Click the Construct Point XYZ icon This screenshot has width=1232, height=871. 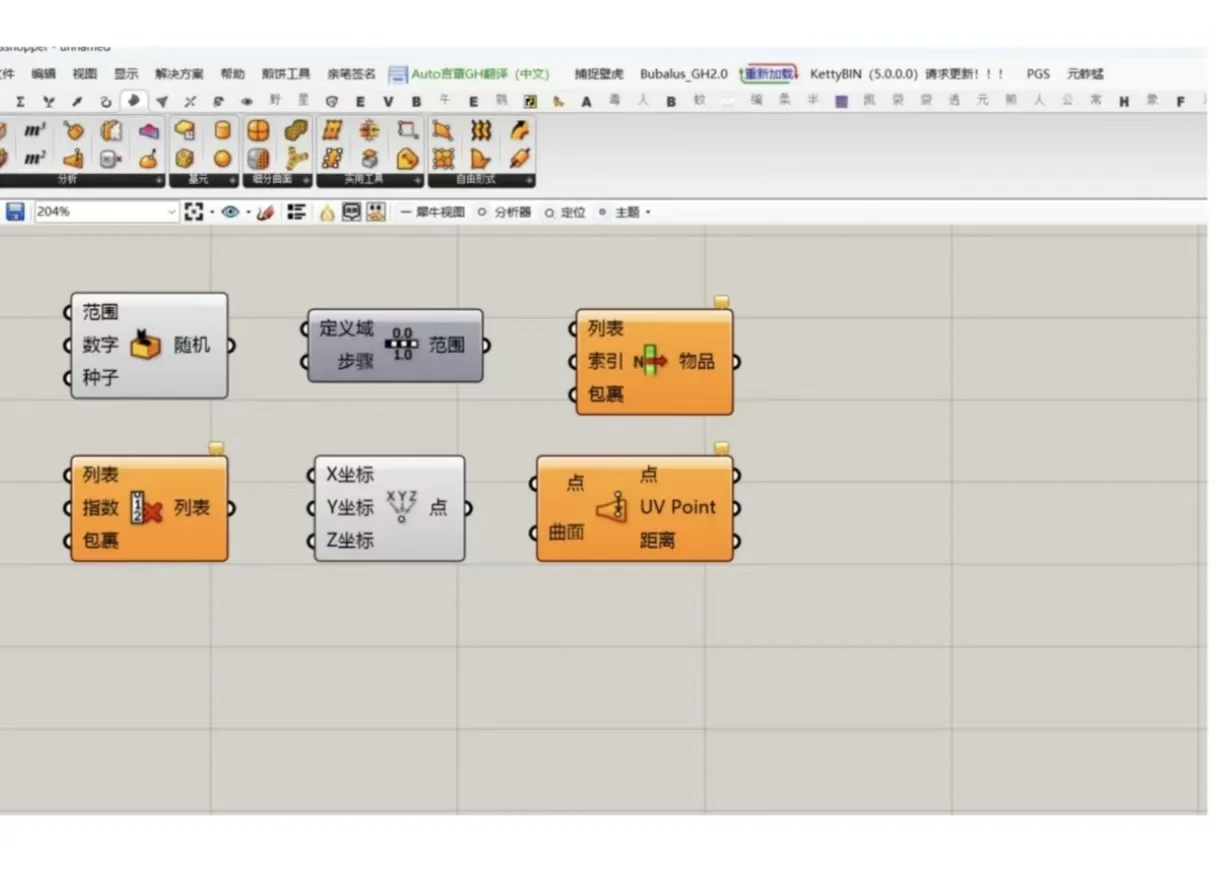click(402, 507)
